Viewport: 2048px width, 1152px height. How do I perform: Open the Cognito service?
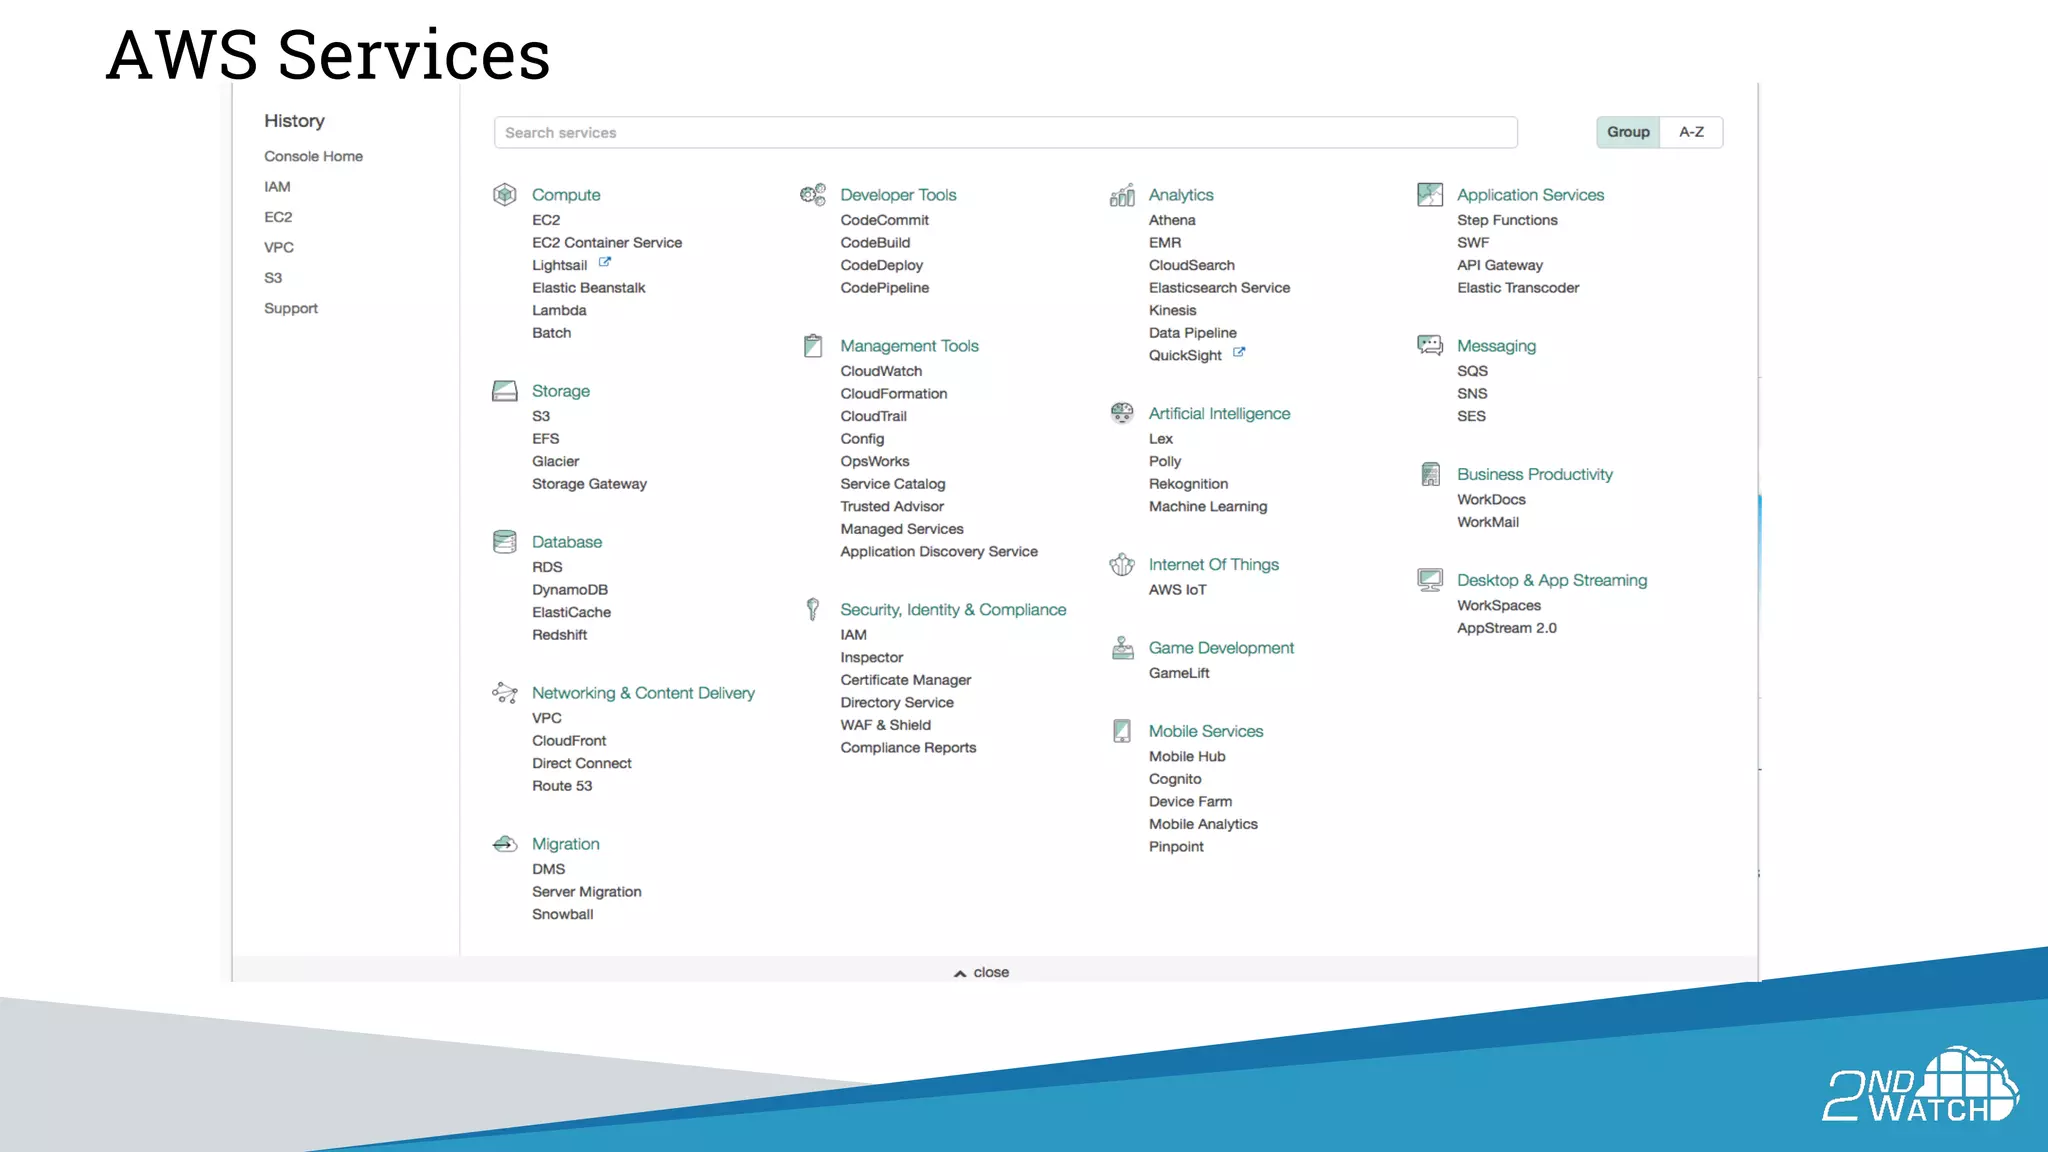1175,778
